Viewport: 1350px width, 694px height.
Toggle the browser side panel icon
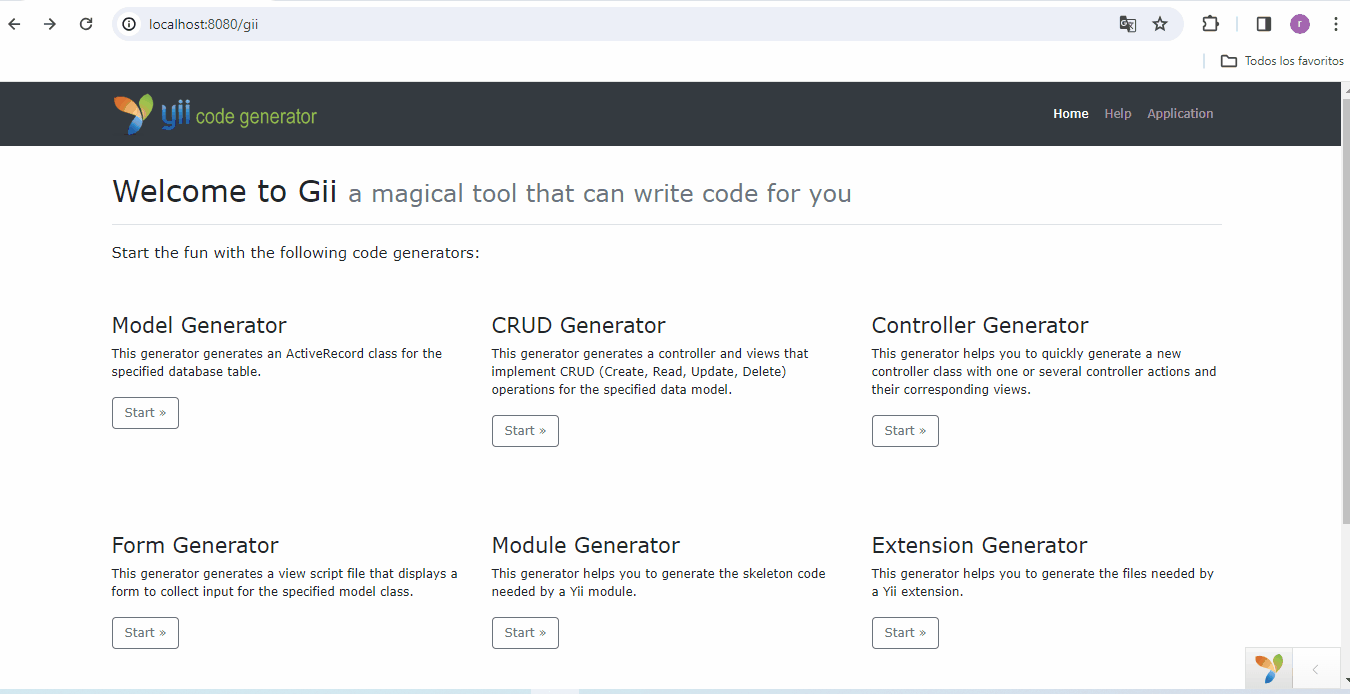coord(1264,24)
